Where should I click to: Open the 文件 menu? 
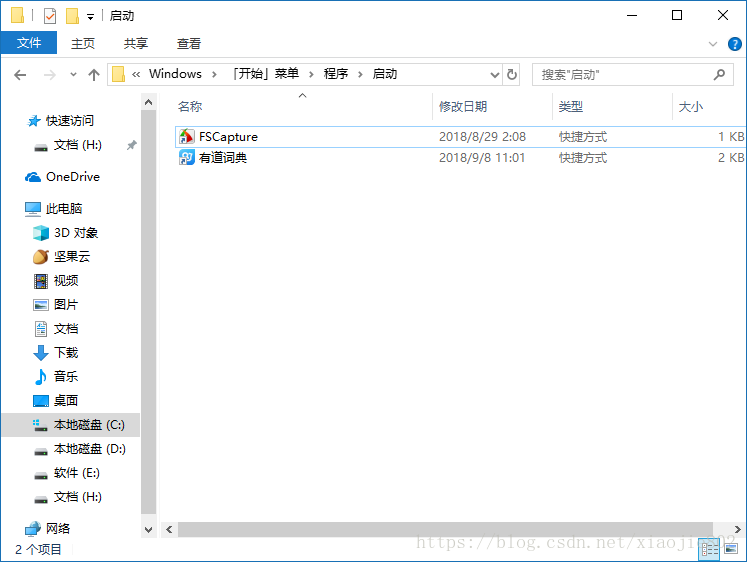(x=29, y=43)
